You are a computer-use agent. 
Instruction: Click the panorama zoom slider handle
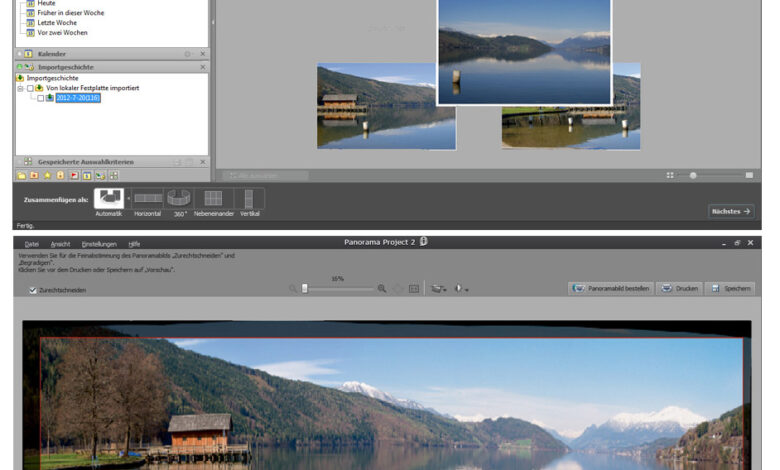pyautogui.click(x=304, y=288)
